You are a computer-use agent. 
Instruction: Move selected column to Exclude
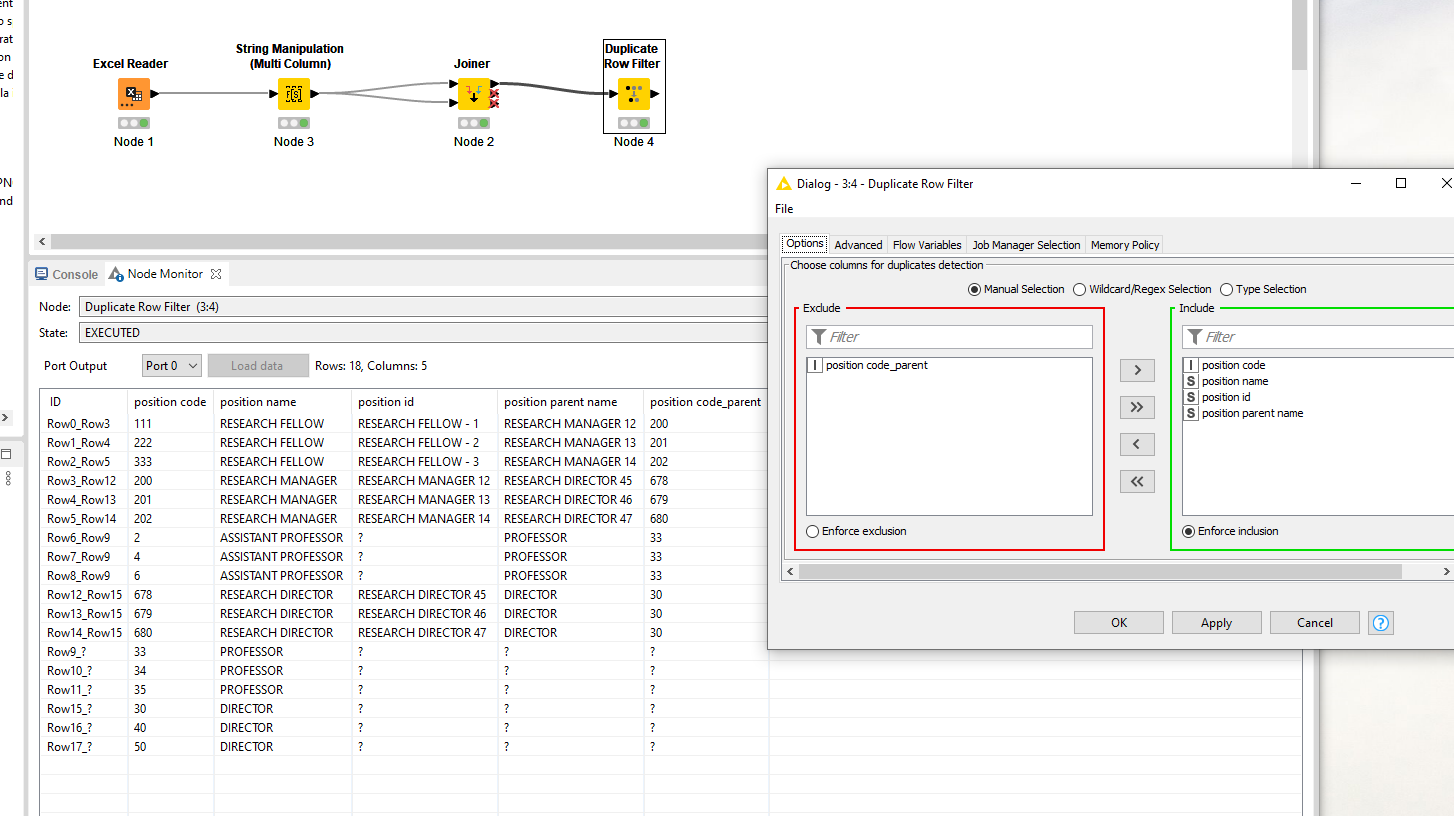coord(1137,444)
